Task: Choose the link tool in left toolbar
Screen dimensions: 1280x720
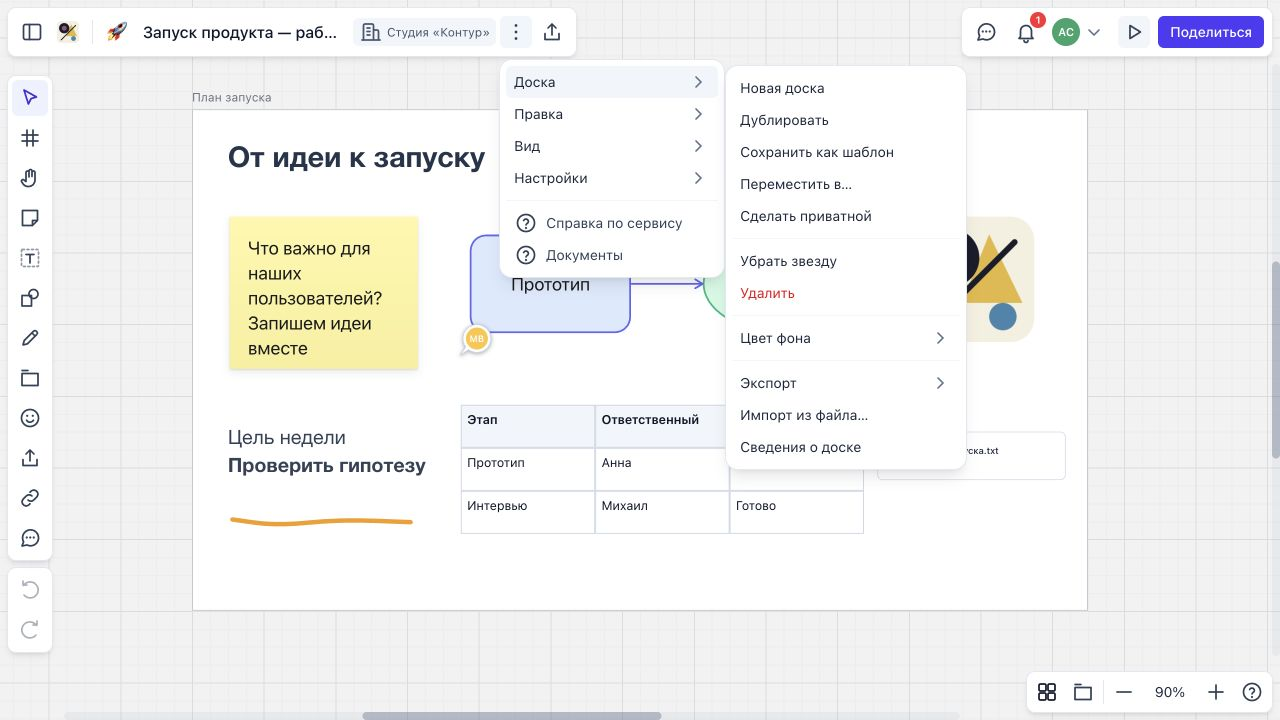Action: (30, 498)
